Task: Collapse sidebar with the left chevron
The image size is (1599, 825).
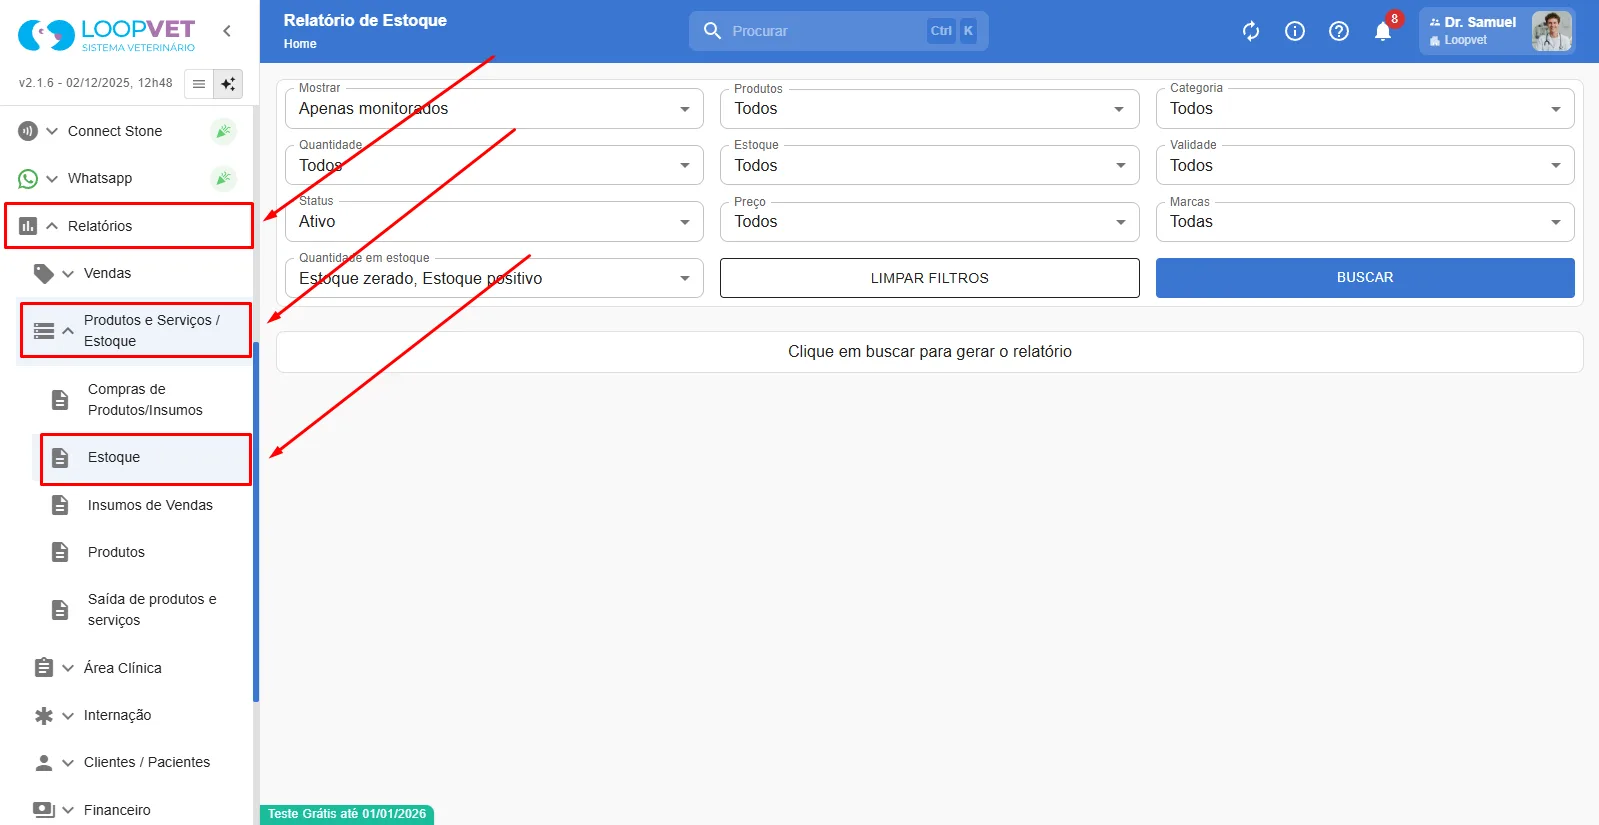Action: tap(227, 31)
